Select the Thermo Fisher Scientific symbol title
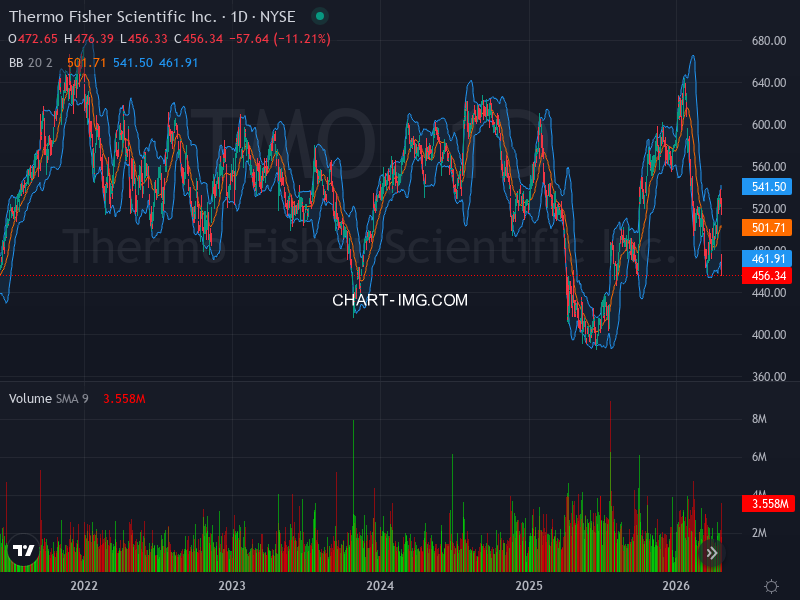800x600 pixels. (x=113, y=16)
